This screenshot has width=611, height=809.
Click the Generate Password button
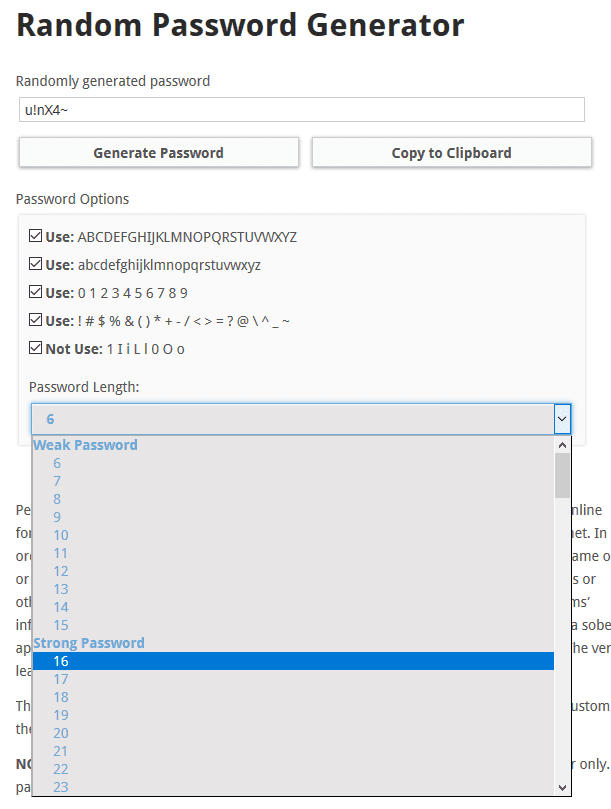(158, 153)
